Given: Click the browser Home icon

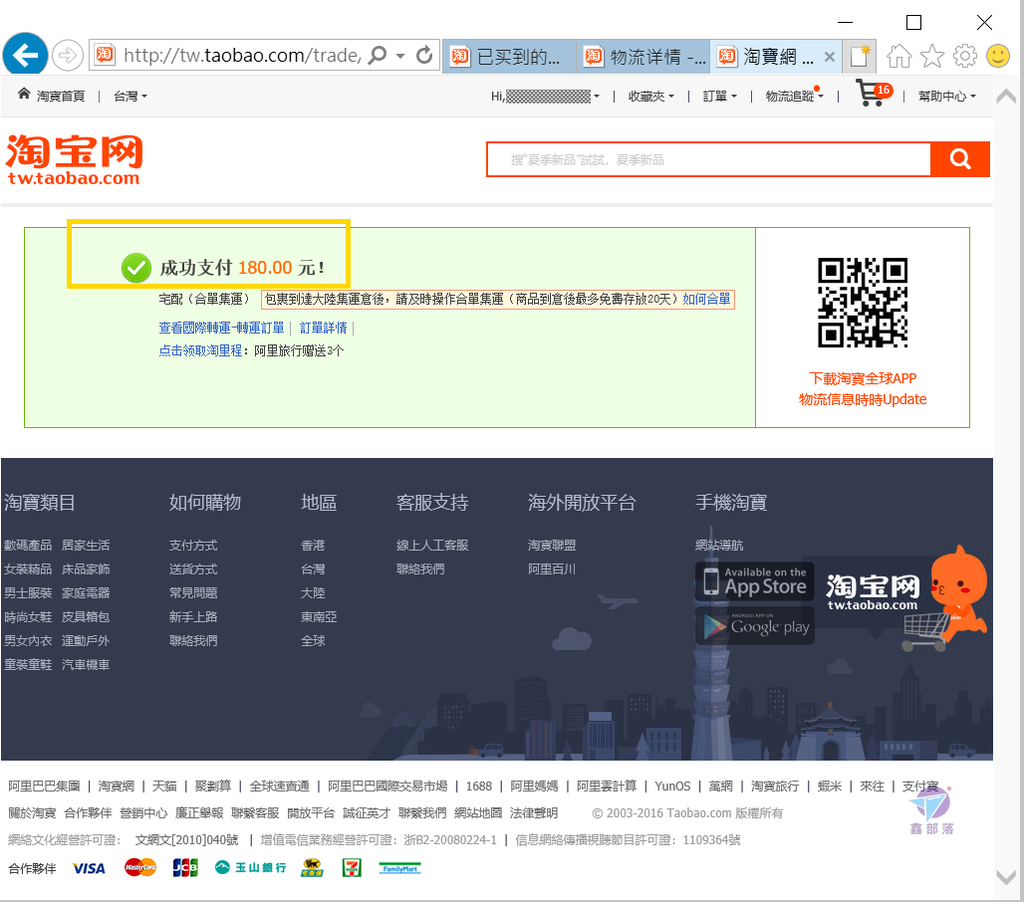Looking at the screenshot, I should (x=899, y=56).
